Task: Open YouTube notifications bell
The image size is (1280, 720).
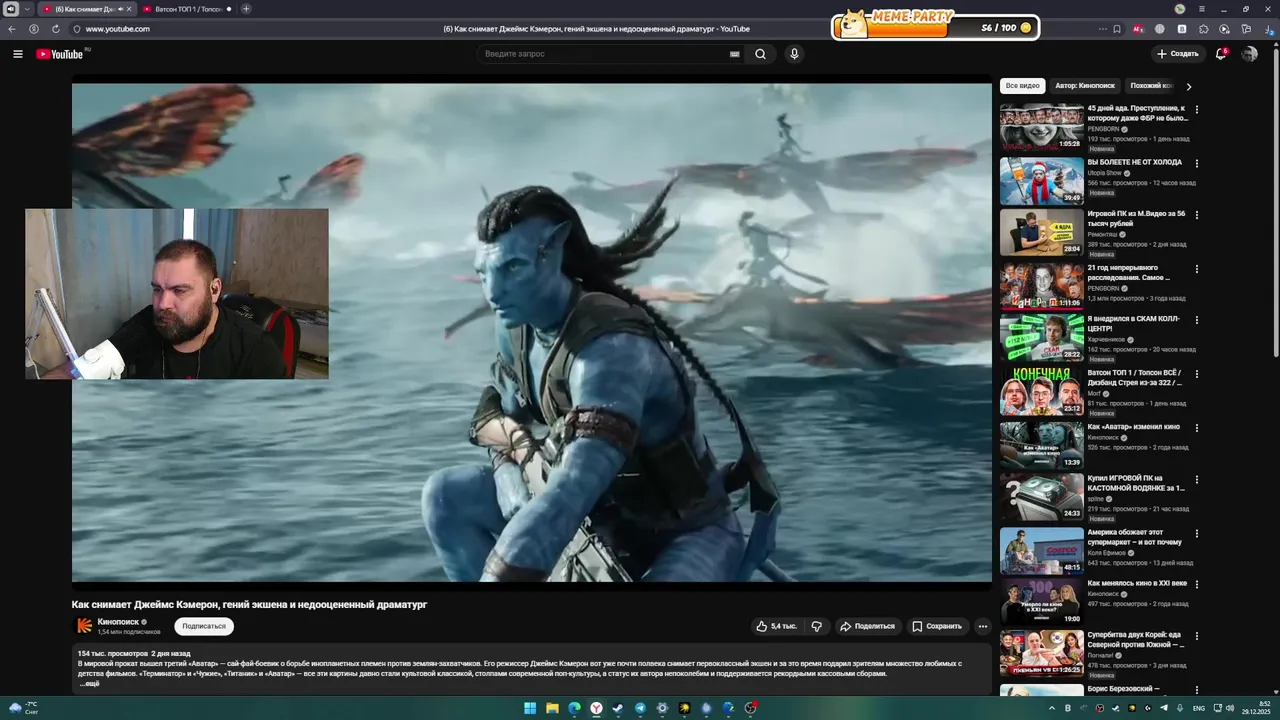Action: coord(1220,54)
